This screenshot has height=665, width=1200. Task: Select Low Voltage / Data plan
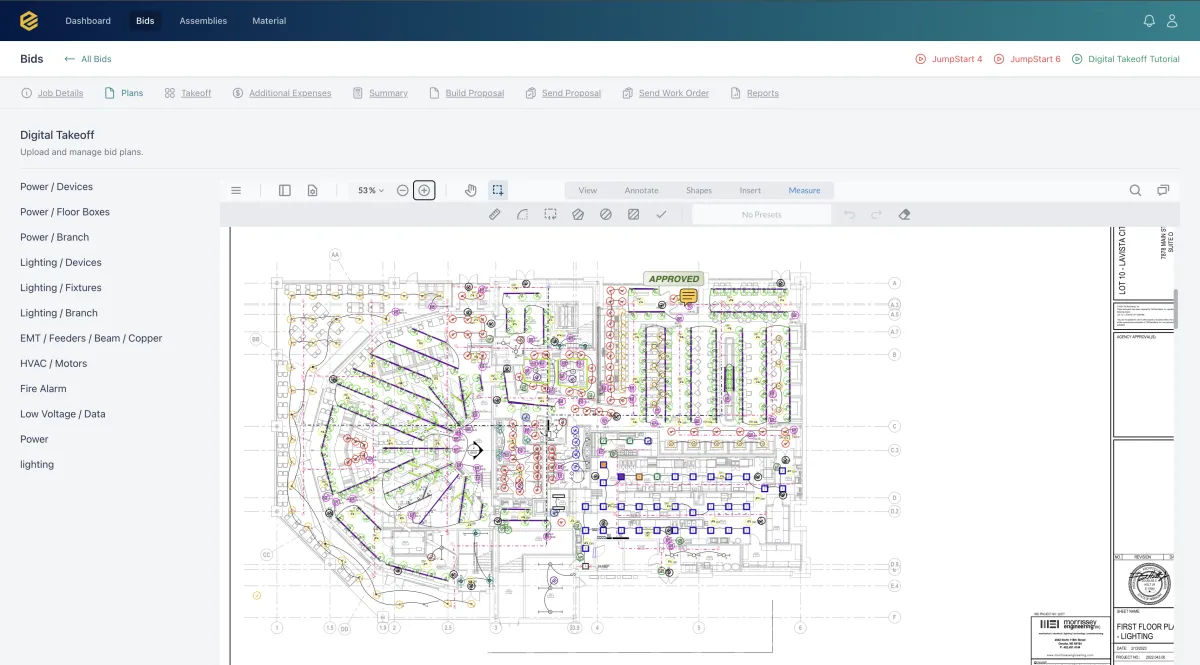63,414
